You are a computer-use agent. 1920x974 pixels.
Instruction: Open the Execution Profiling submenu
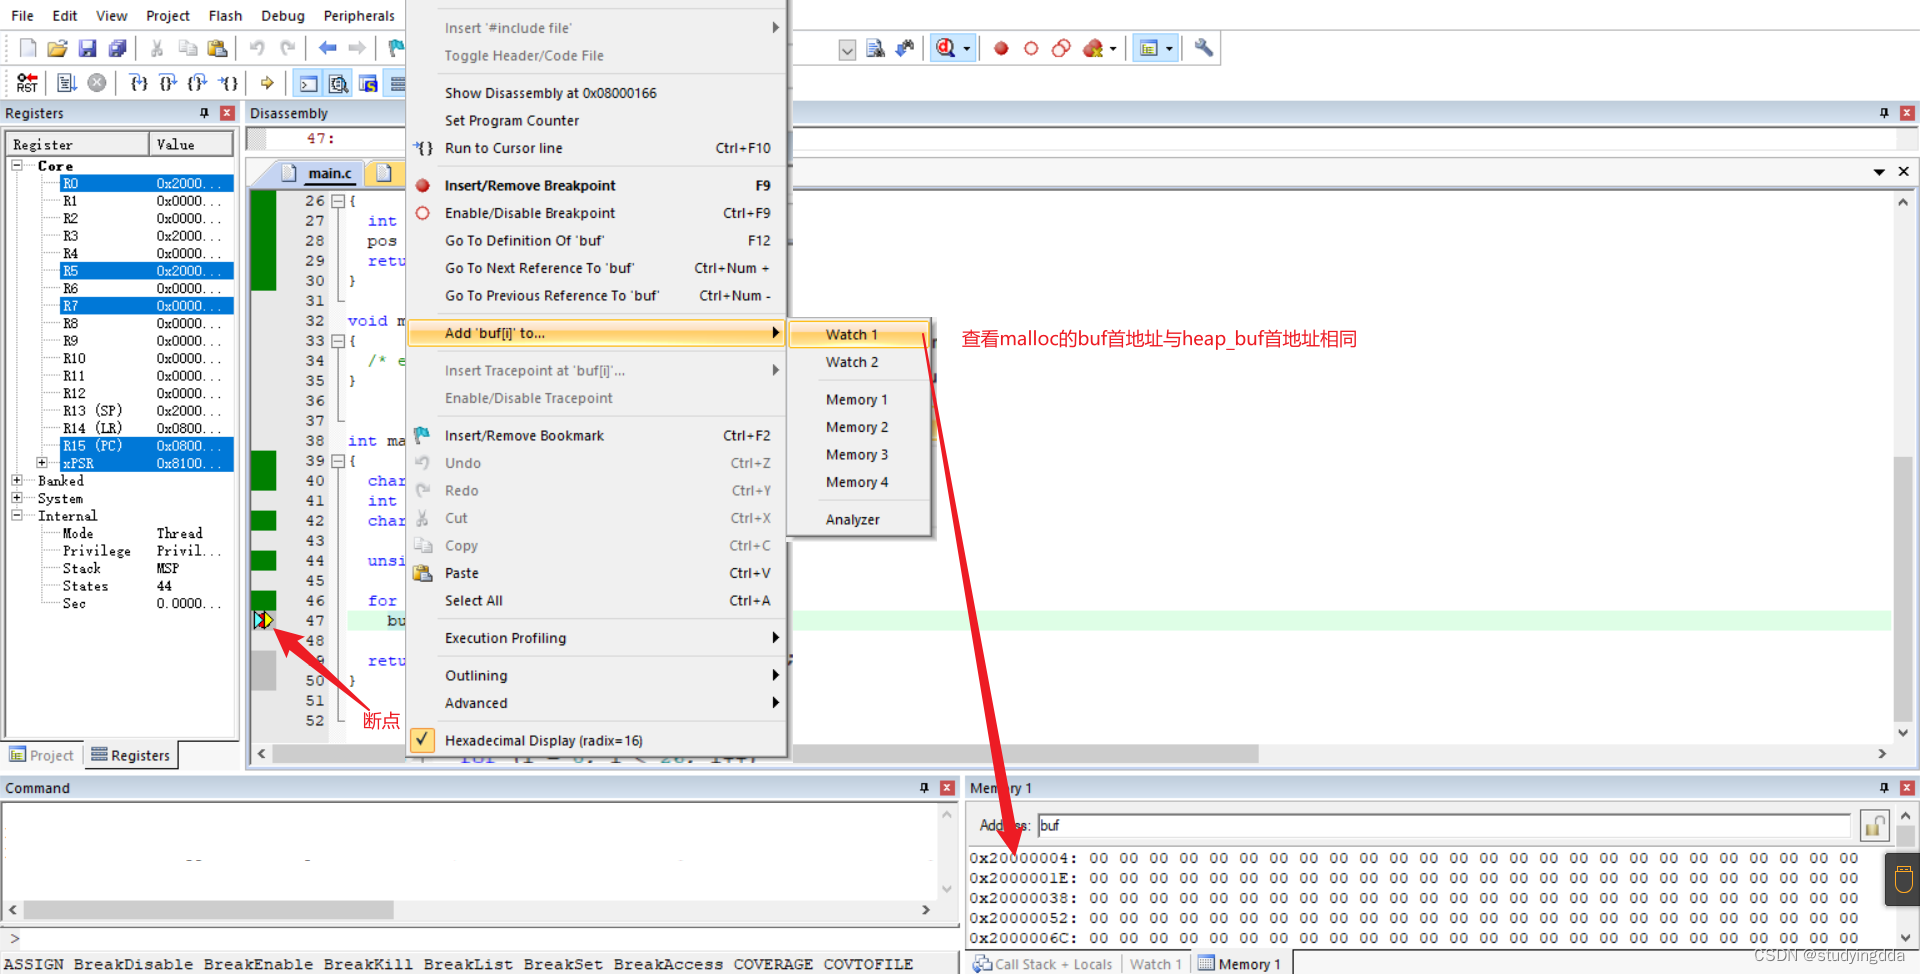point(595,638)
